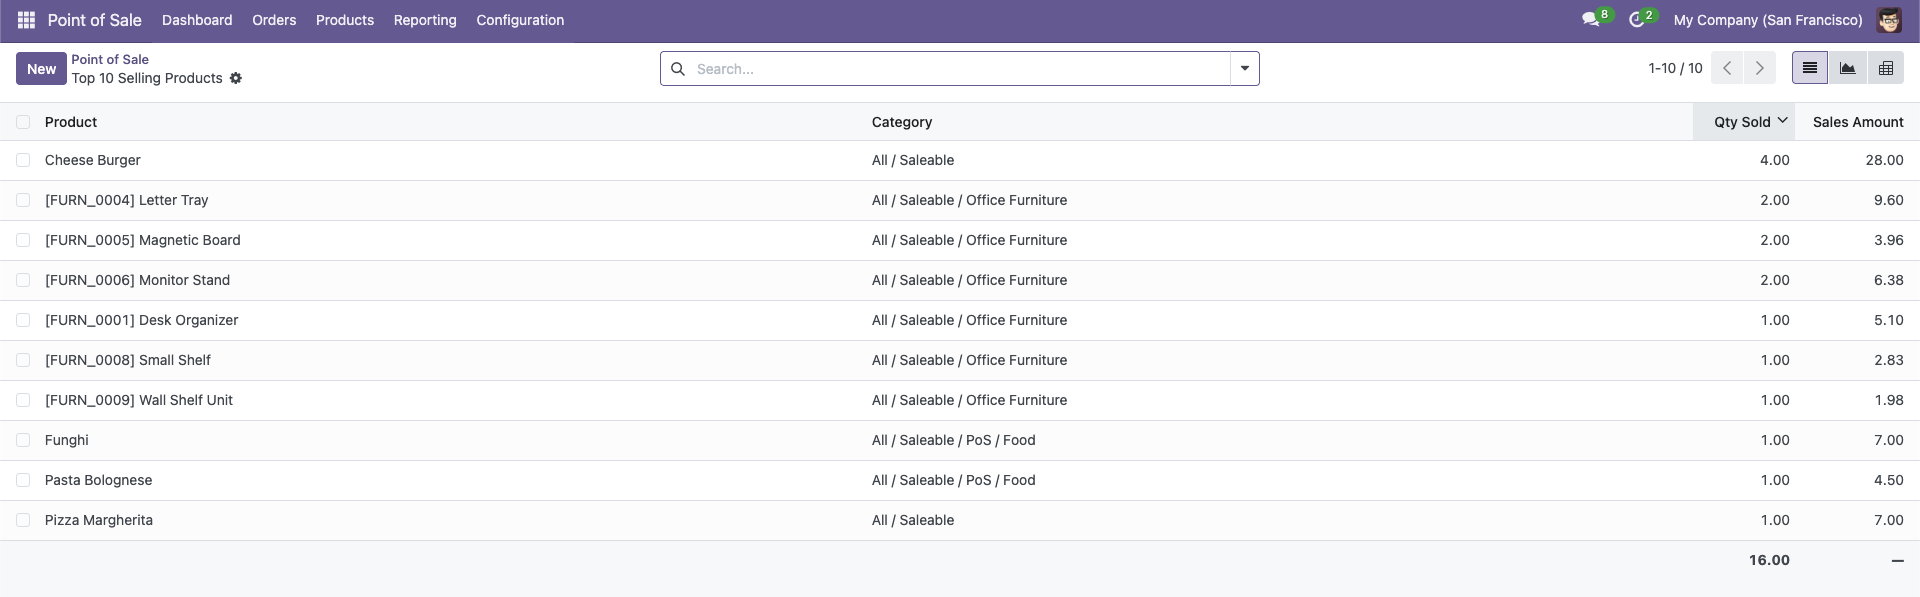
Task: Sort by the Sales Amount column header
Action: [1858, 122]
